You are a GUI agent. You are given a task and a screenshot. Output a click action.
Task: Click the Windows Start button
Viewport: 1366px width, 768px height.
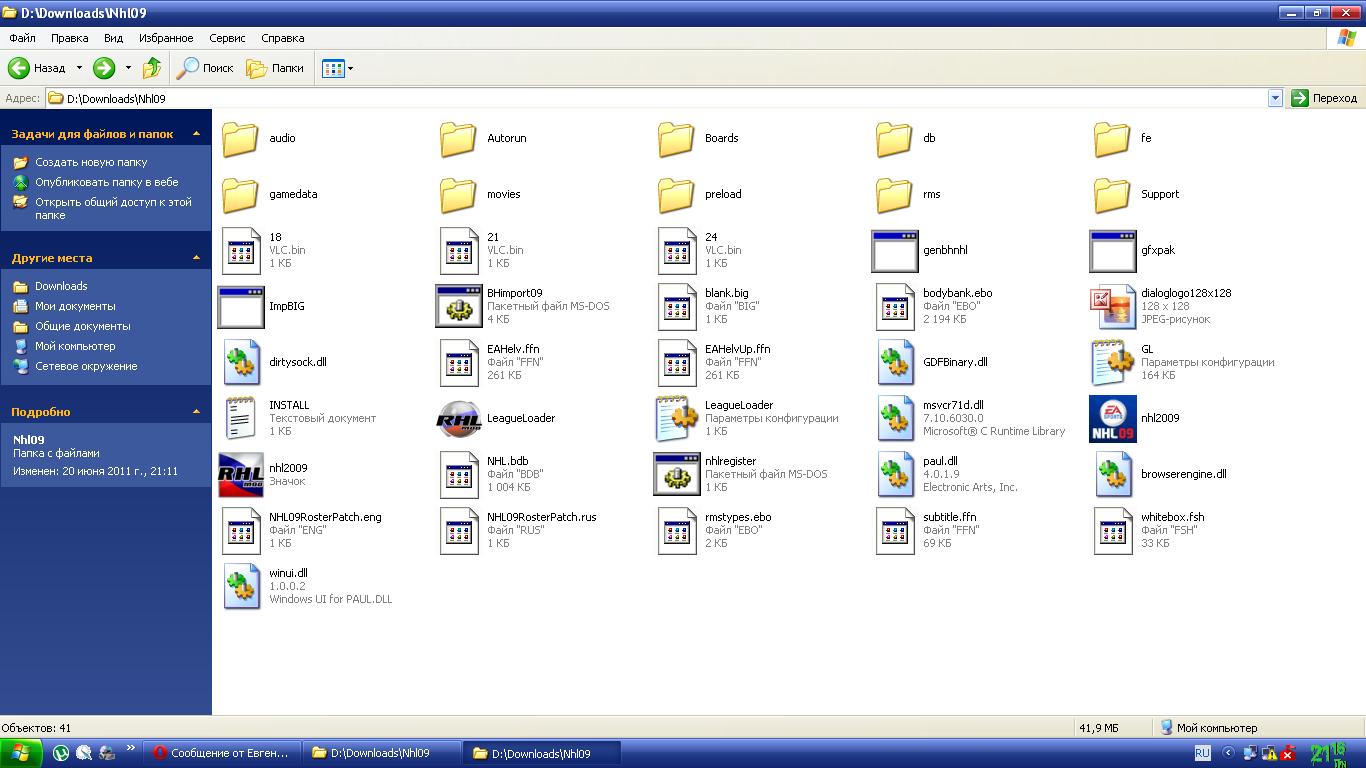point(21,753)
